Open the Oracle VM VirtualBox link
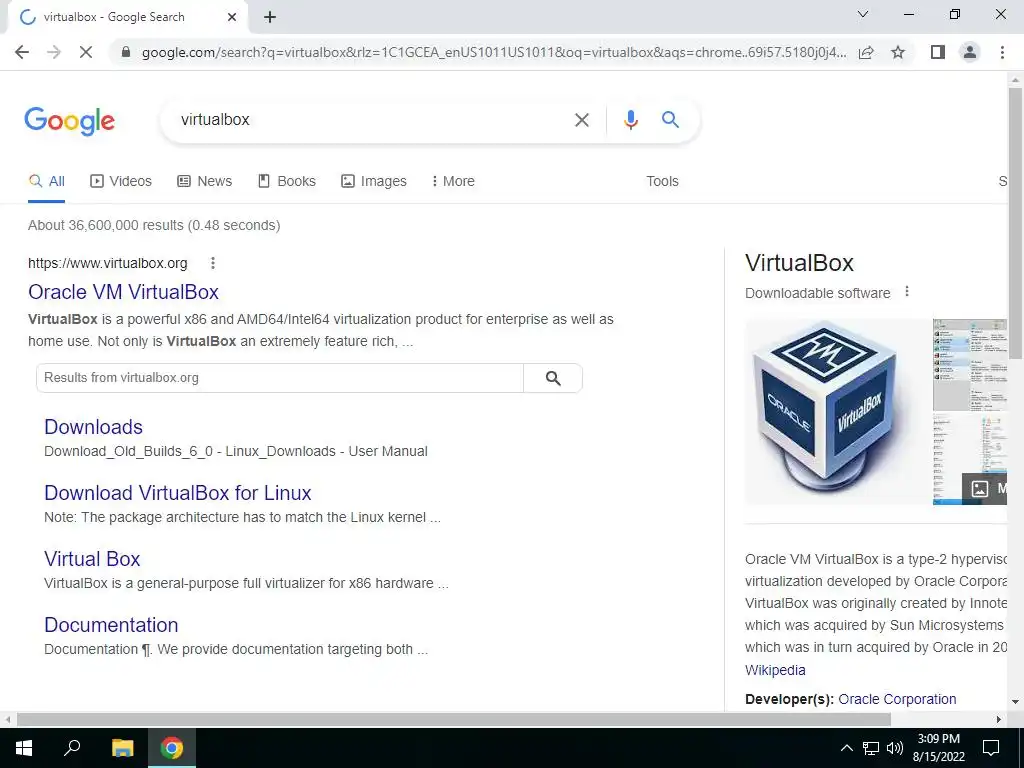Image resolution: width=1024 pixels, height=768 pixels. [123, 292]
